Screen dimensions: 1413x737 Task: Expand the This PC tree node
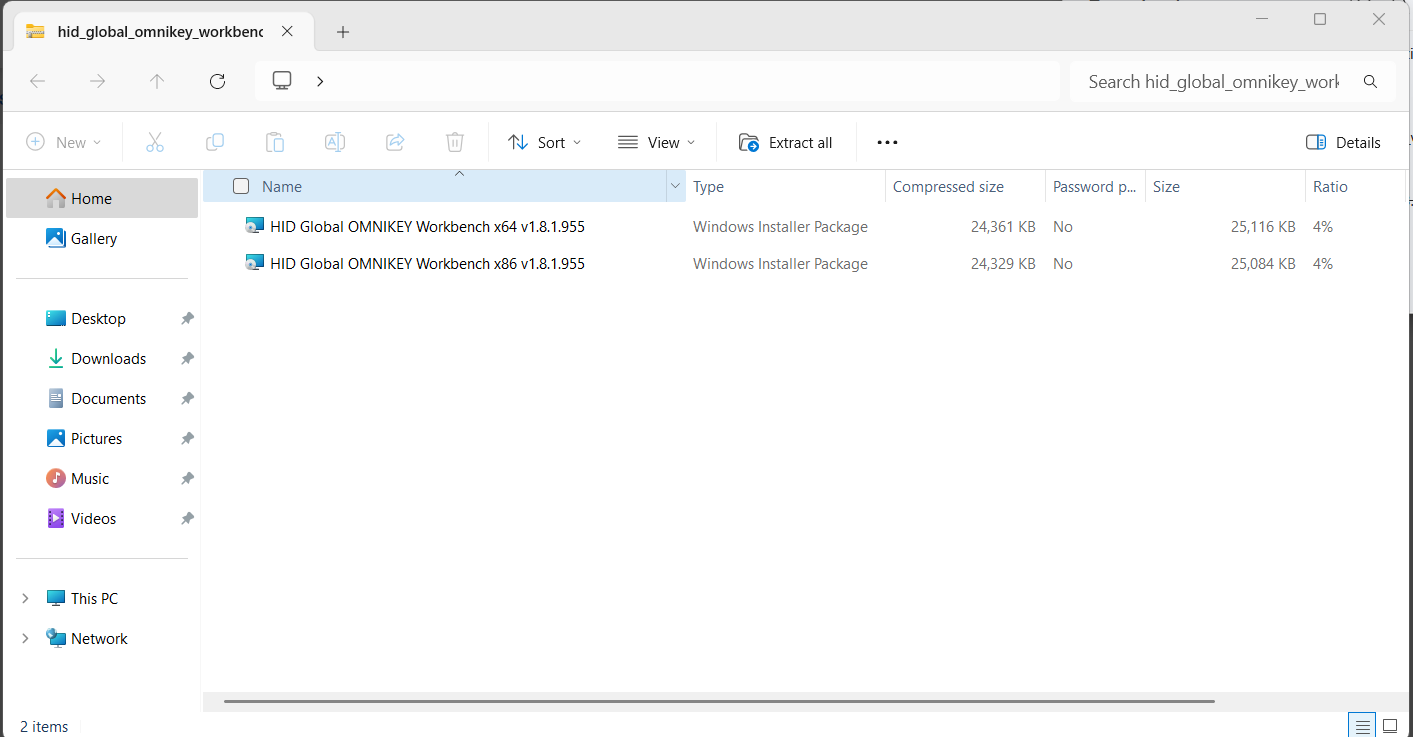click(25, 599)
